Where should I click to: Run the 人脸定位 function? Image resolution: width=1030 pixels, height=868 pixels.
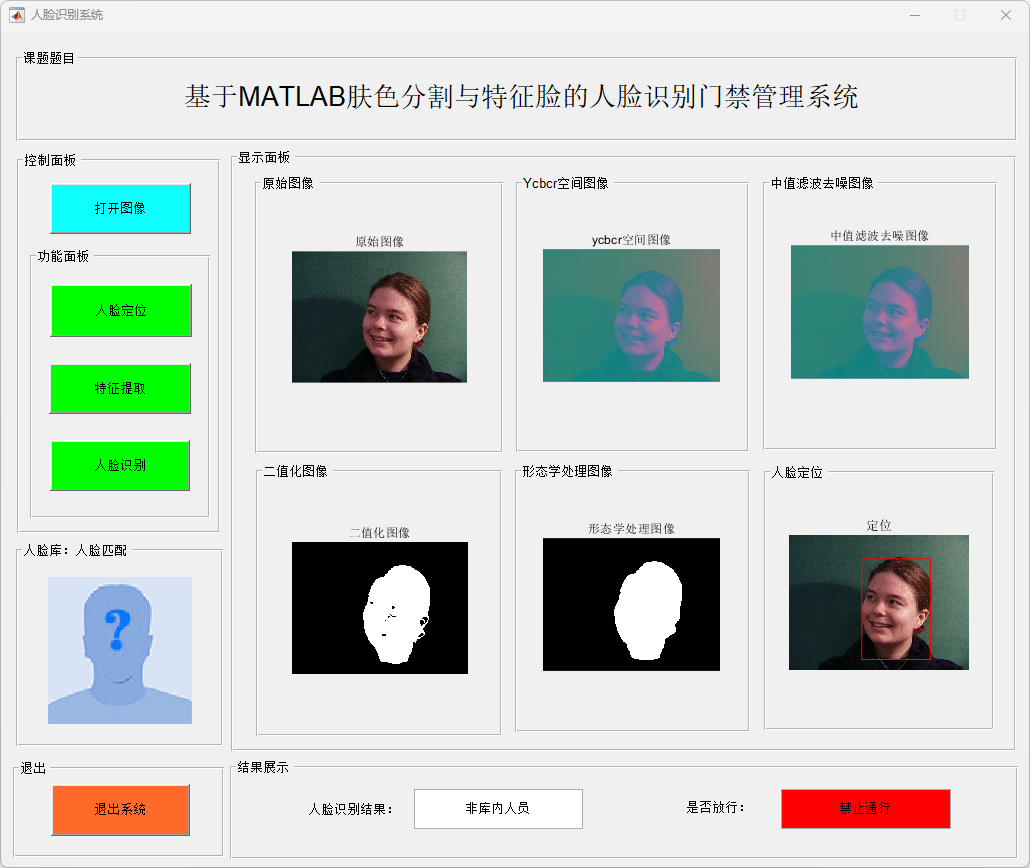121,310
